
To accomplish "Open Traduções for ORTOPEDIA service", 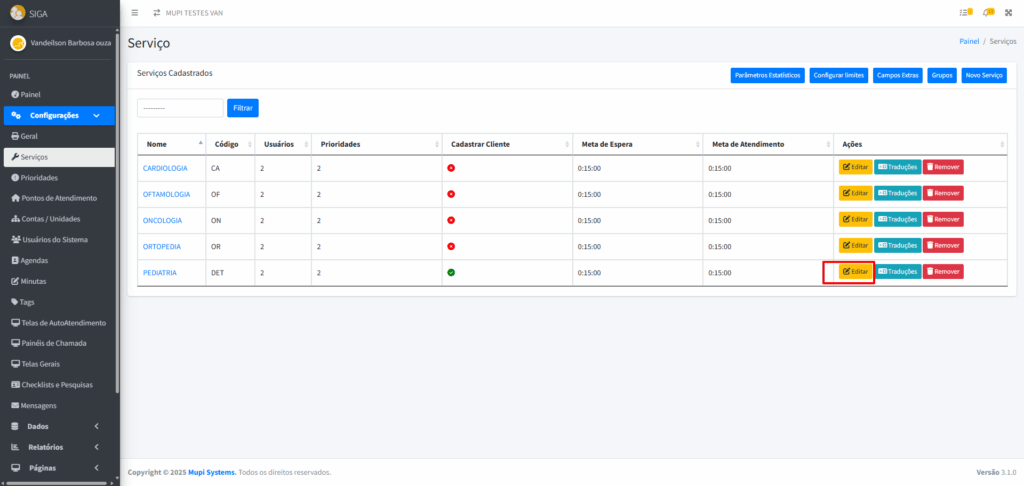I will (897, 245).
